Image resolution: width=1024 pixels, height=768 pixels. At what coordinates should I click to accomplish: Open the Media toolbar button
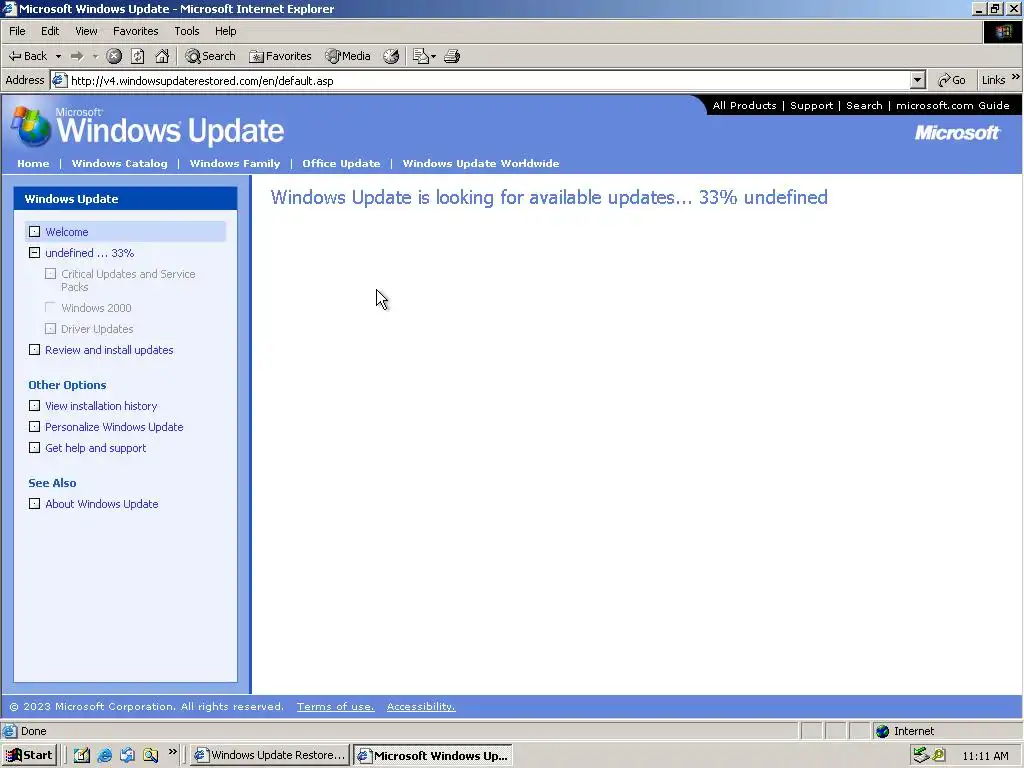(348, 56)
